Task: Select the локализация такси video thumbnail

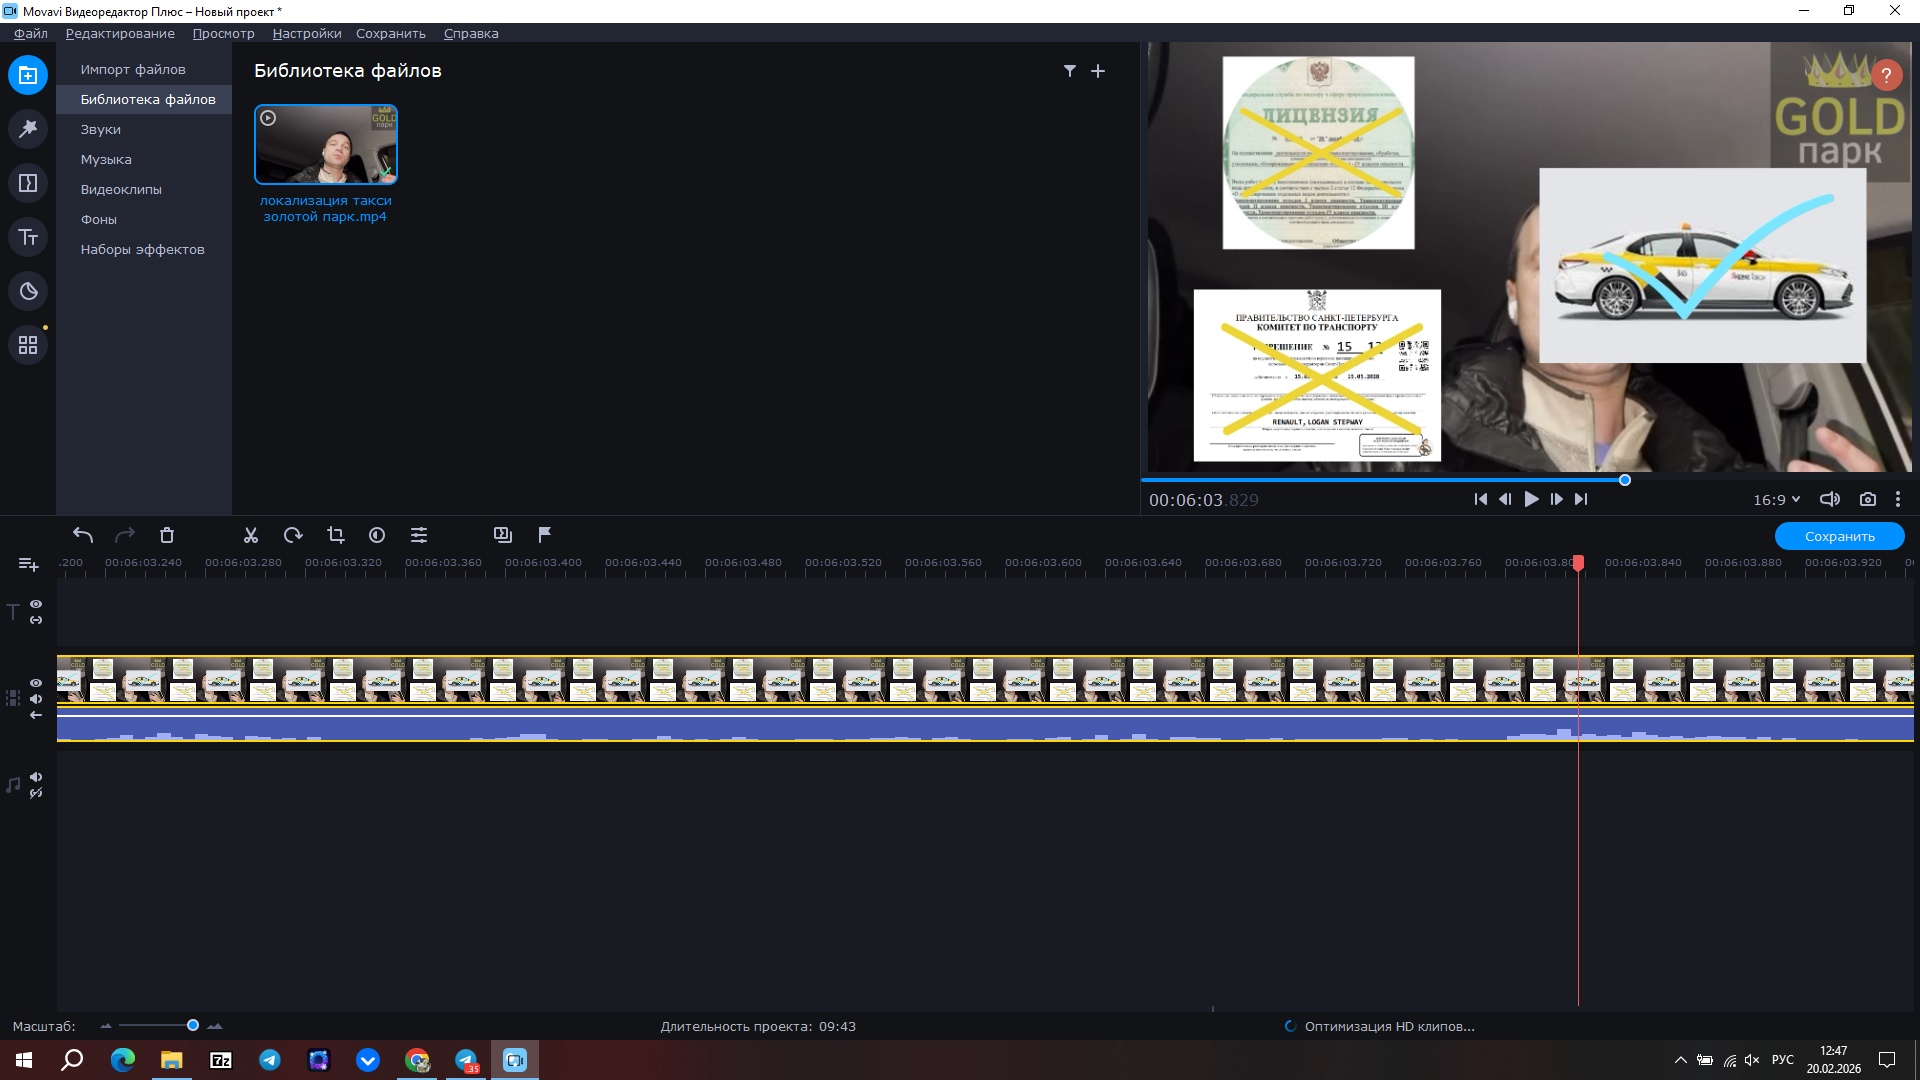Action: 326,145
